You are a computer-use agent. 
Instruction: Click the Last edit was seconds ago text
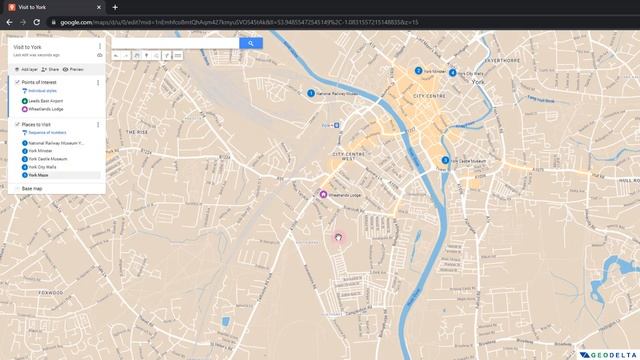click(x=36, y=55)
